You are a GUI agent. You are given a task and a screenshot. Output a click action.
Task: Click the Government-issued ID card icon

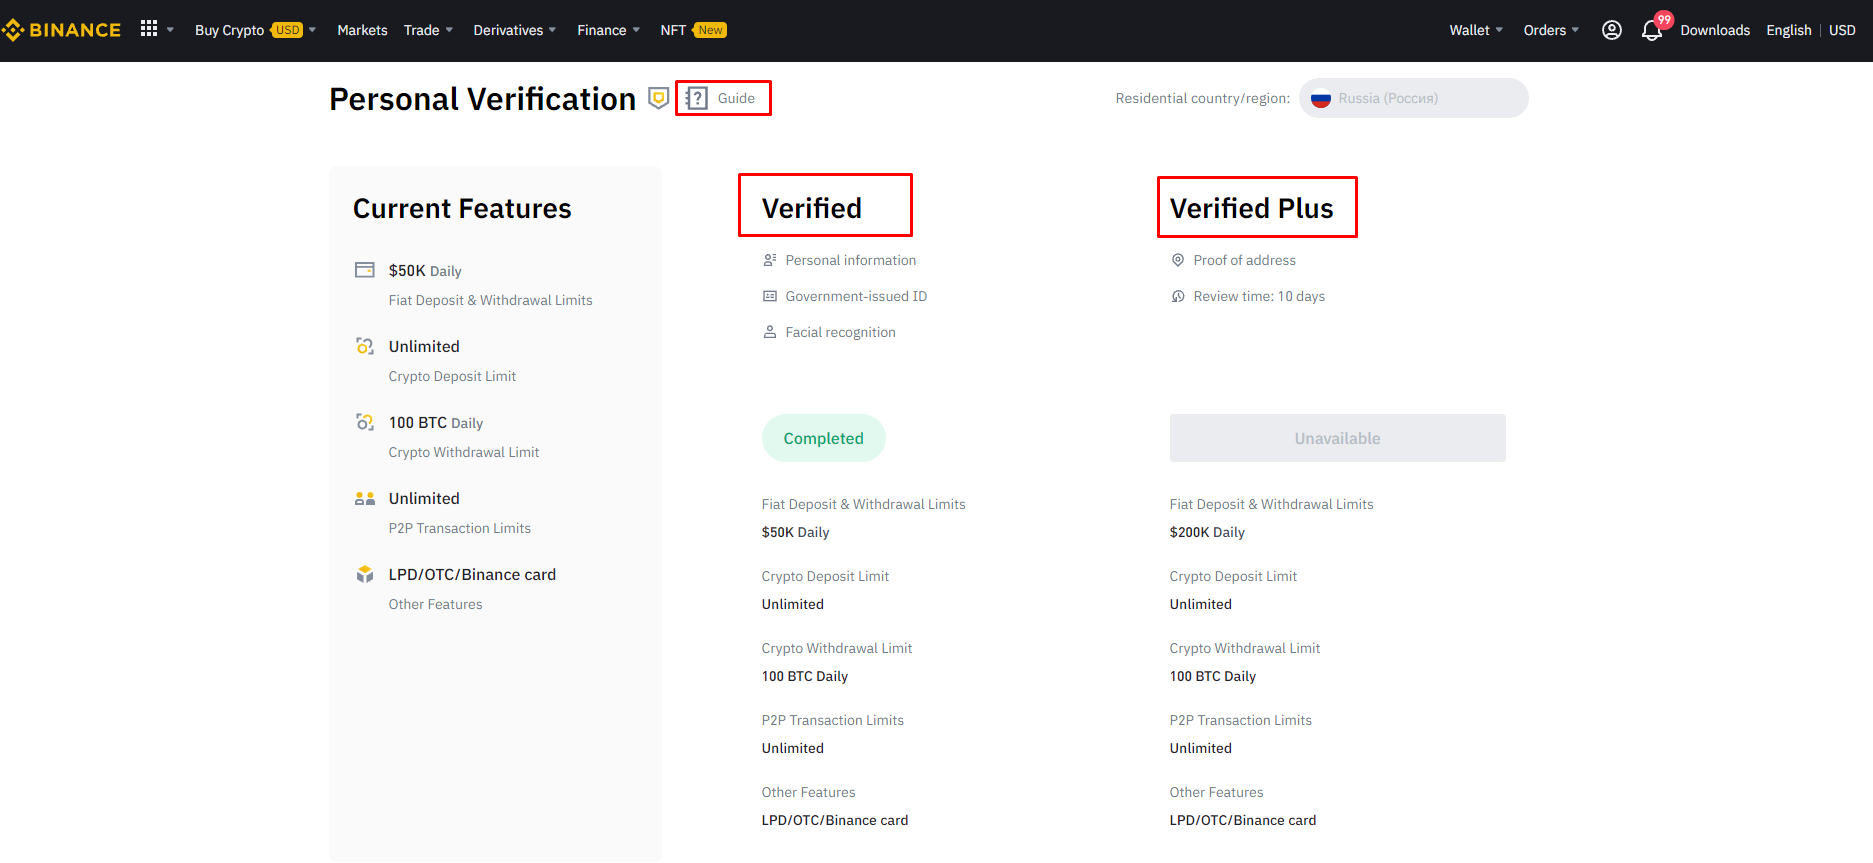[x=770, y=296]
